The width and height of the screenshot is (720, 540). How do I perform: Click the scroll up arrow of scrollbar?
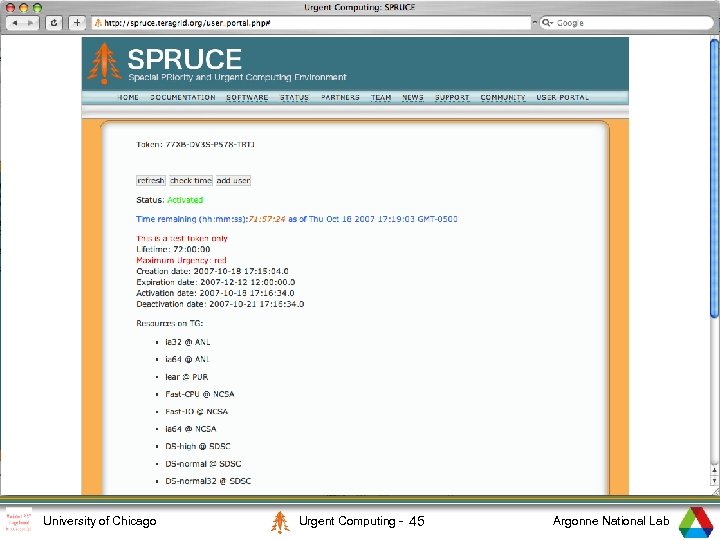coord(714,470)
